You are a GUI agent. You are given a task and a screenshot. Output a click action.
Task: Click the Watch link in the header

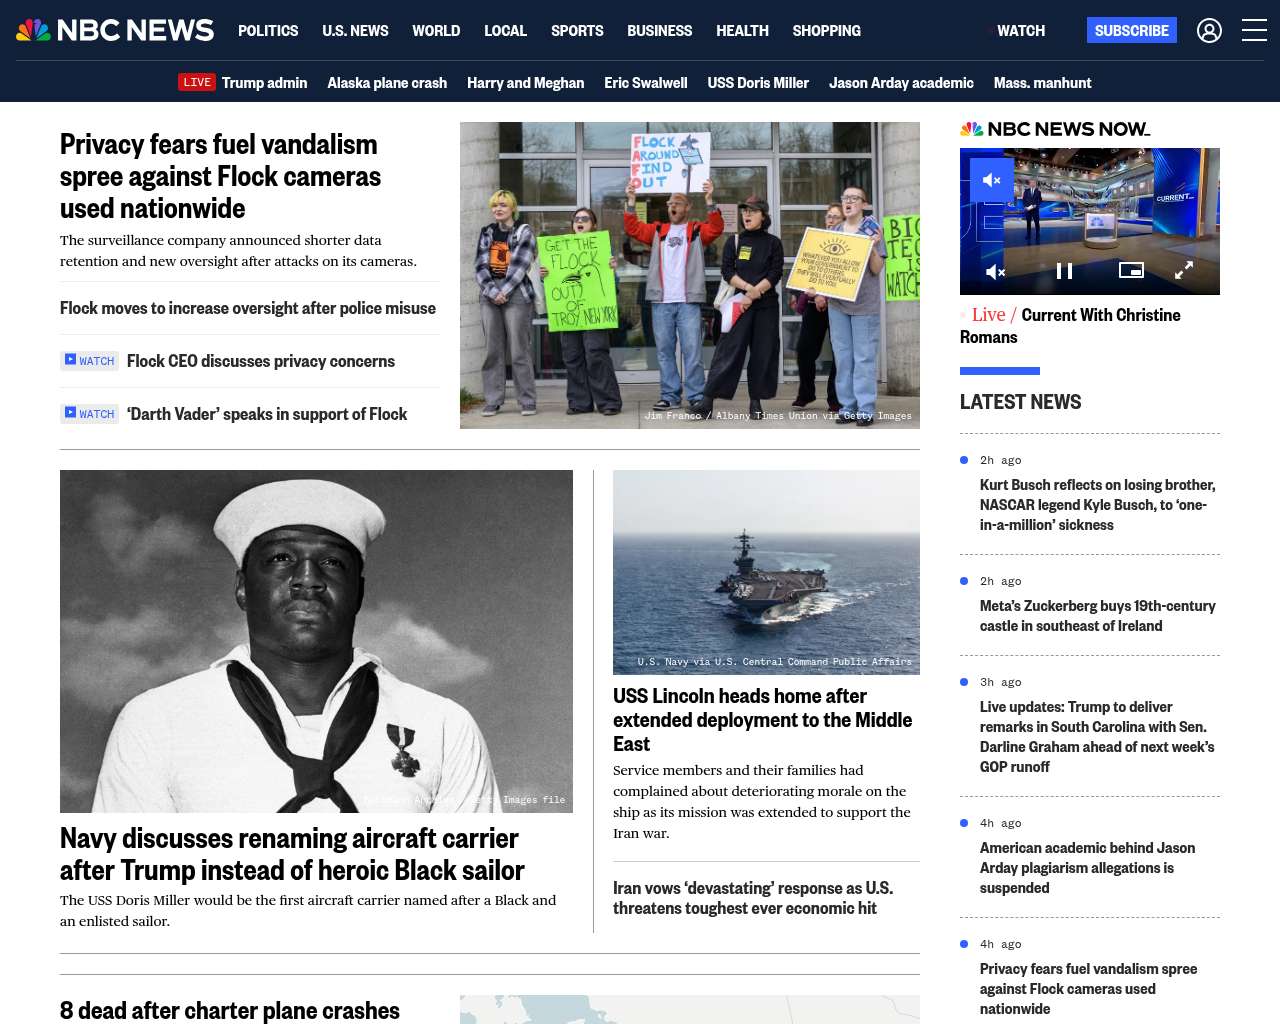(1020, 31)
